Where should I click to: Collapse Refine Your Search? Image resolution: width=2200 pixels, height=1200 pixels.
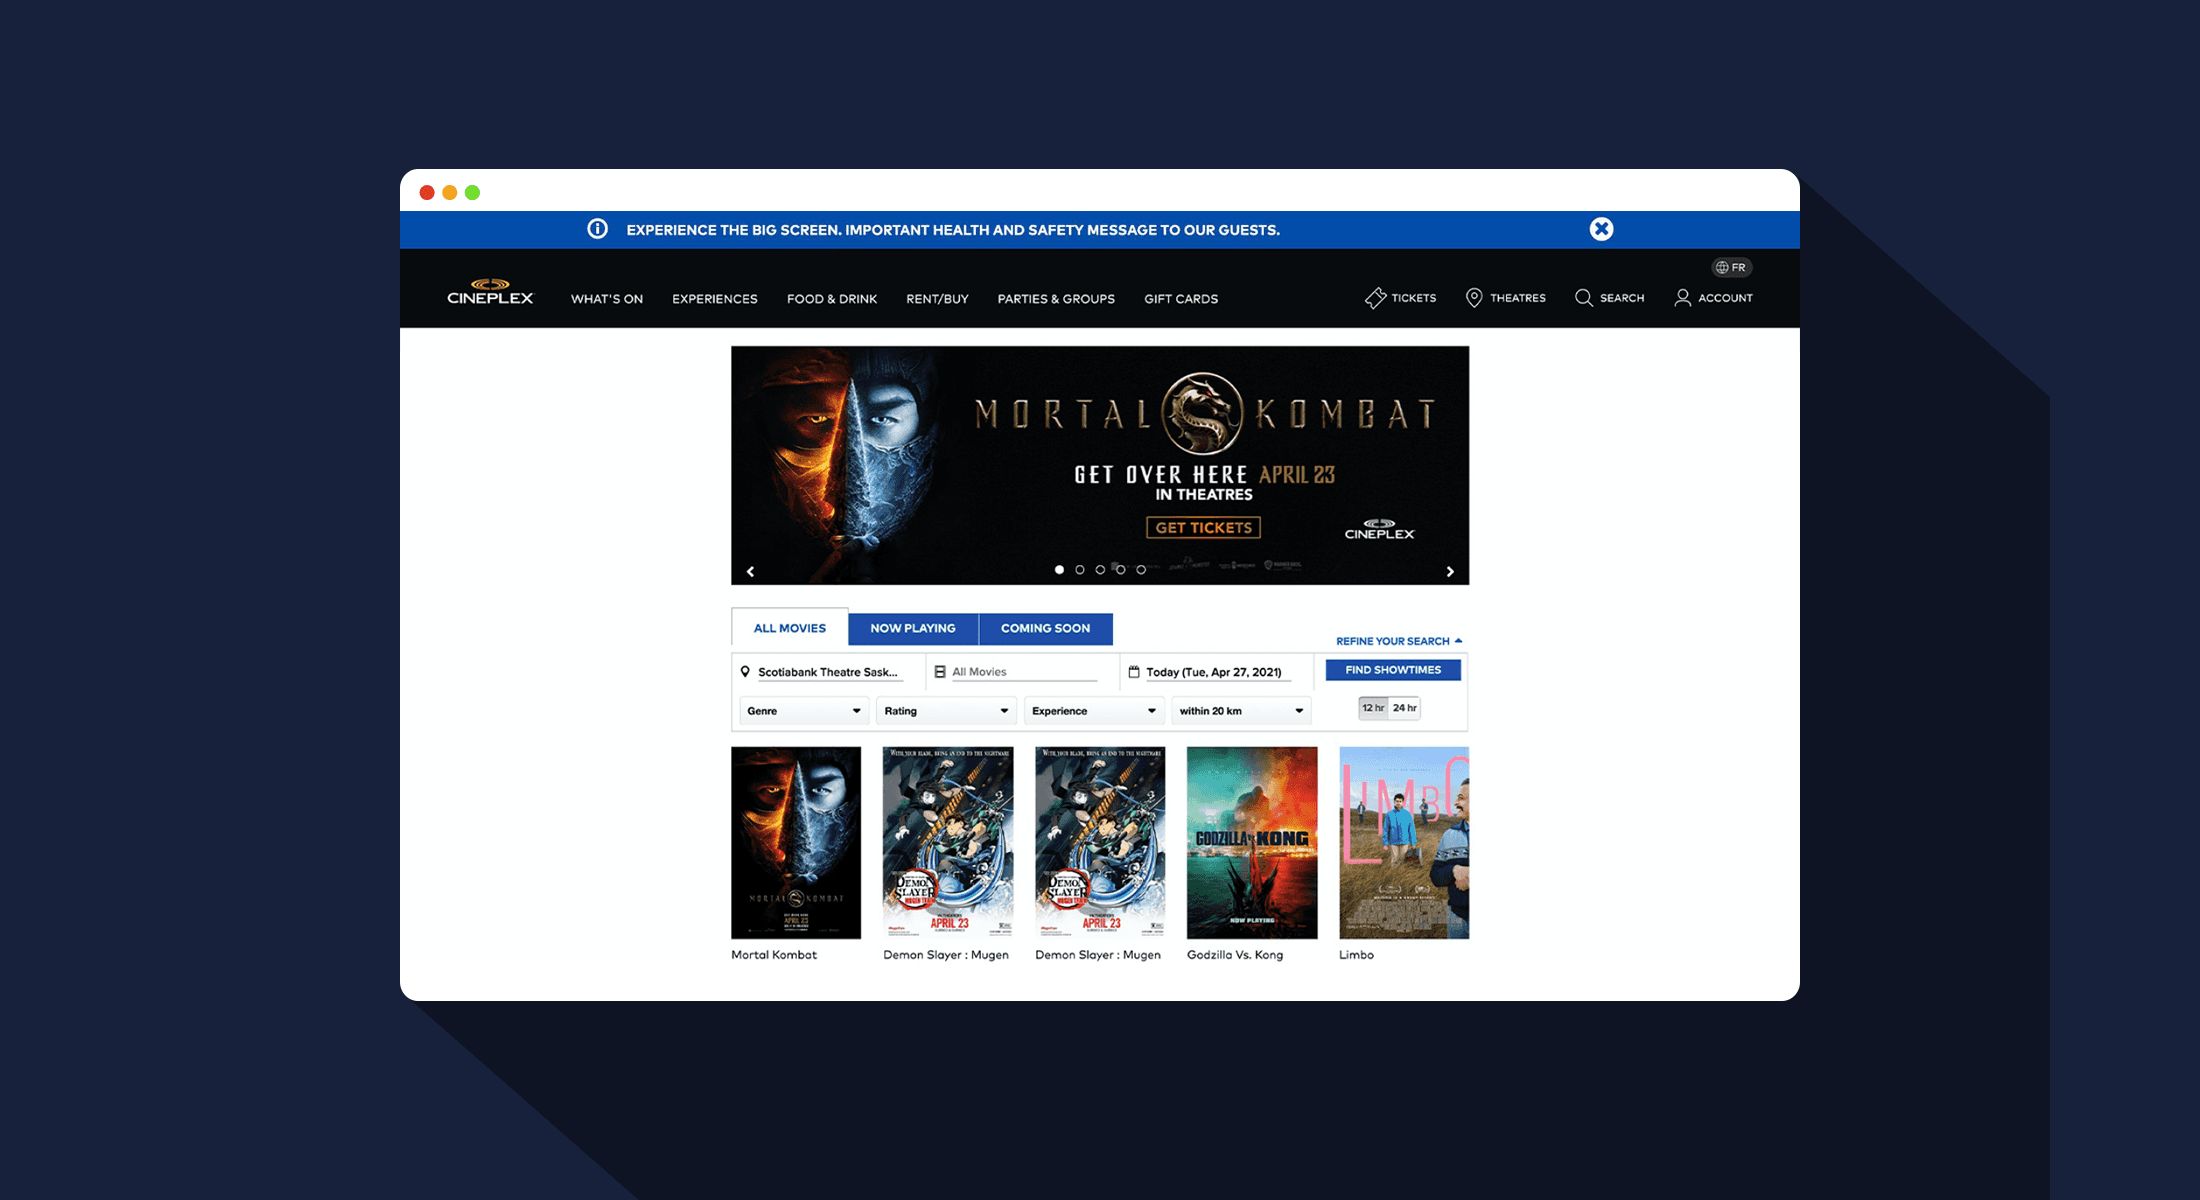(1396, 641)
